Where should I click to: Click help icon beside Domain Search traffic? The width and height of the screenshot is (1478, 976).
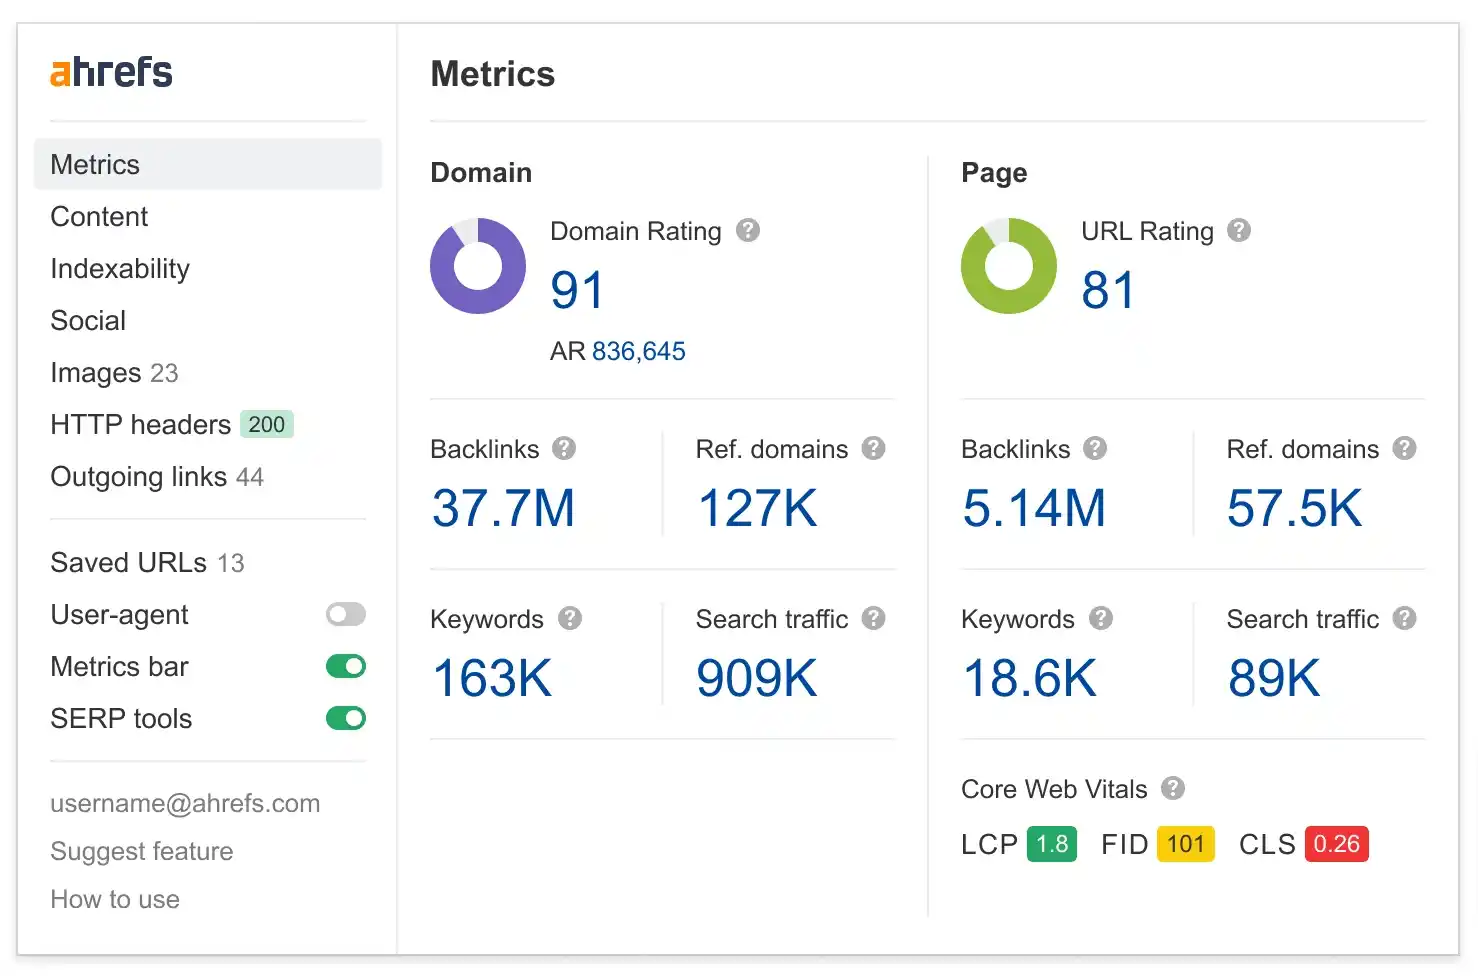pos(874,618)
